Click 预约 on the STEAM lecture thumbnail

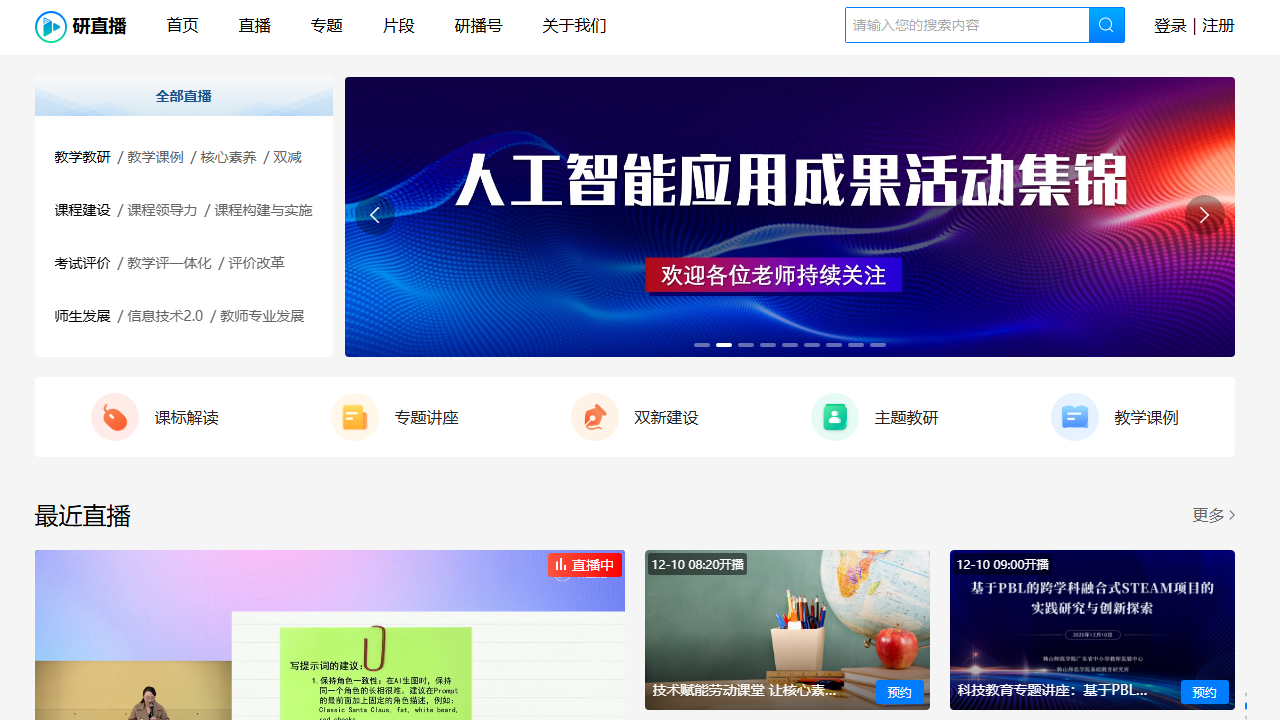coord(1204,691)
